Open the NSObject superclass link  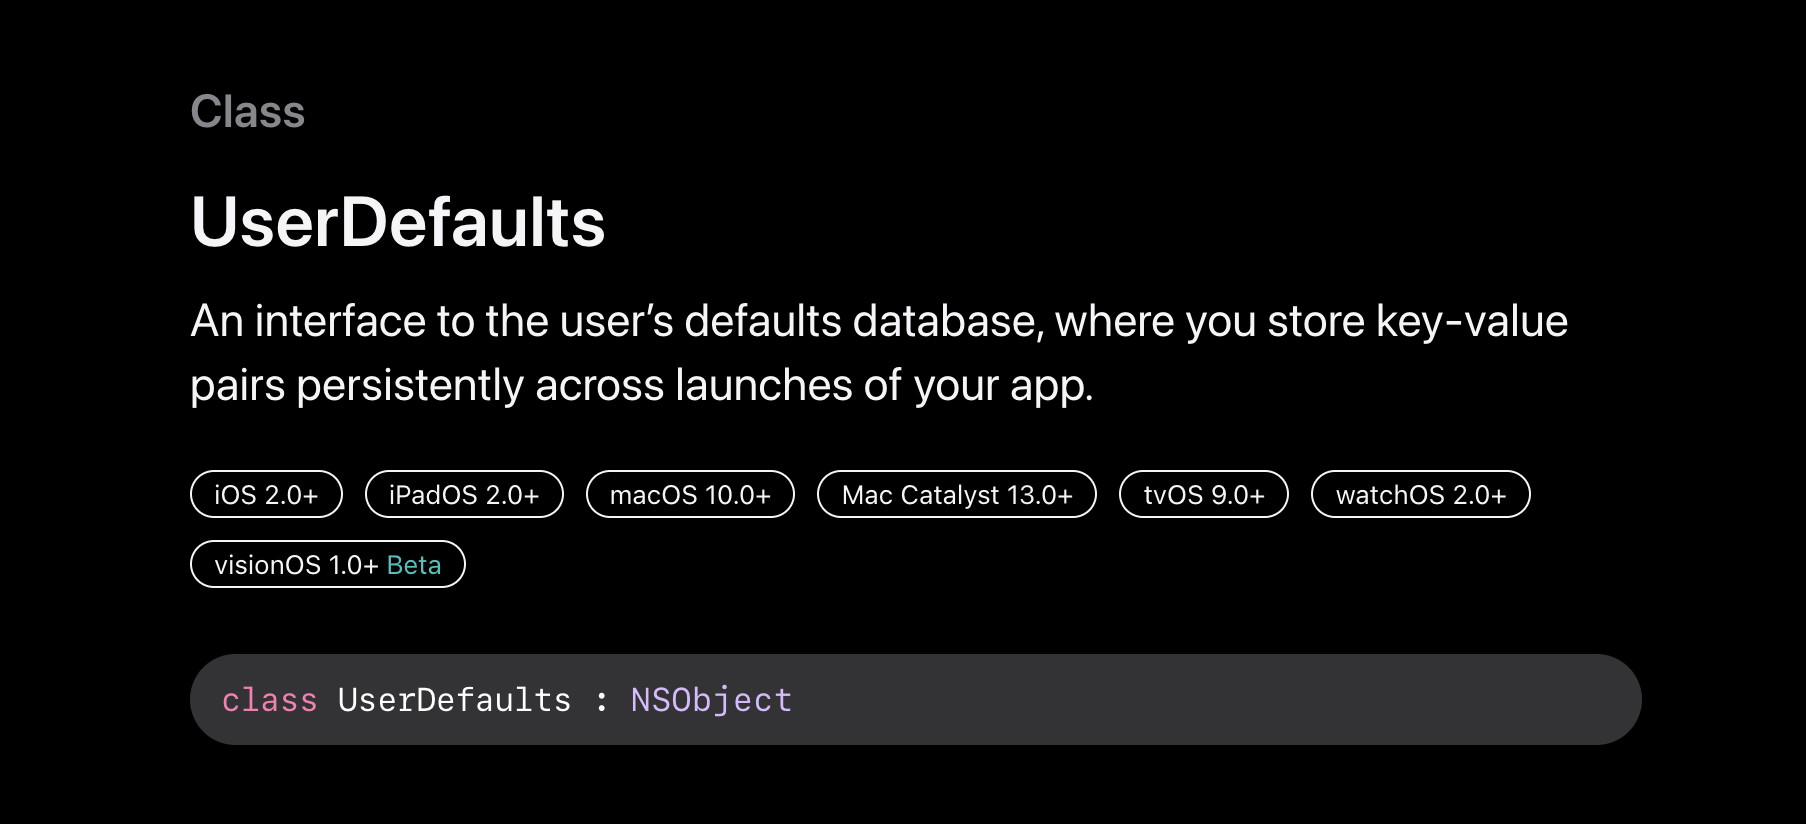click(711, 700)
